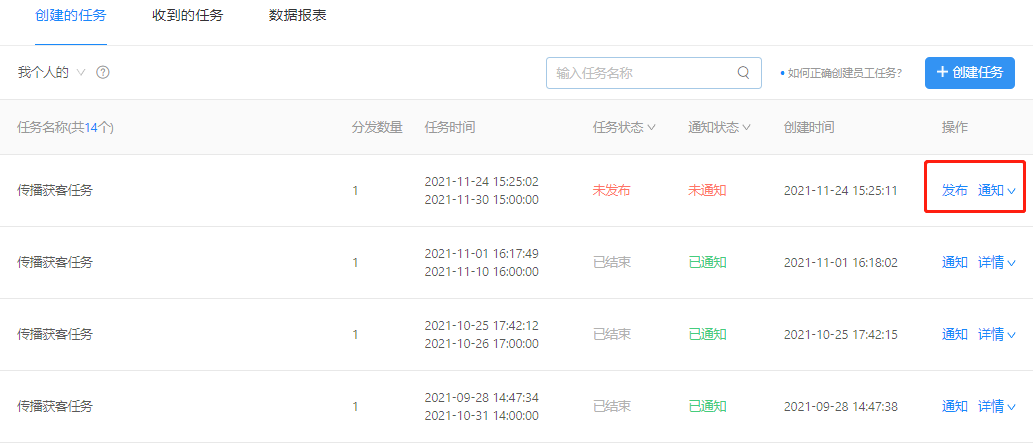Image resolution: width=1033 pixels, height=446 pixels.
Task: Switch to the 收到的任务 tab
Action: tap(188, 16)
